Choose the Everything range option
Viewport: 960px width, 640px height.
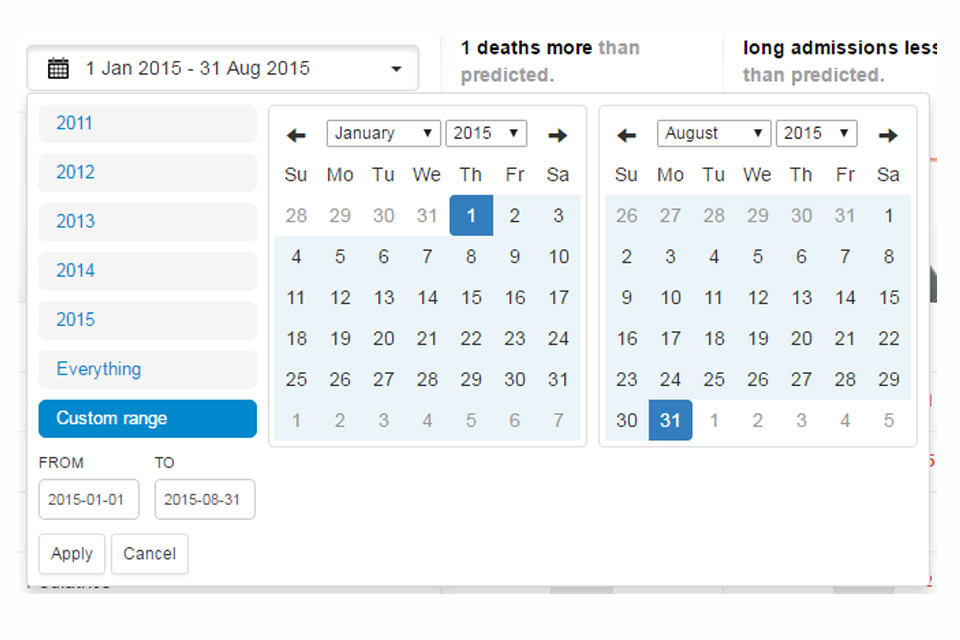(148, 369)
